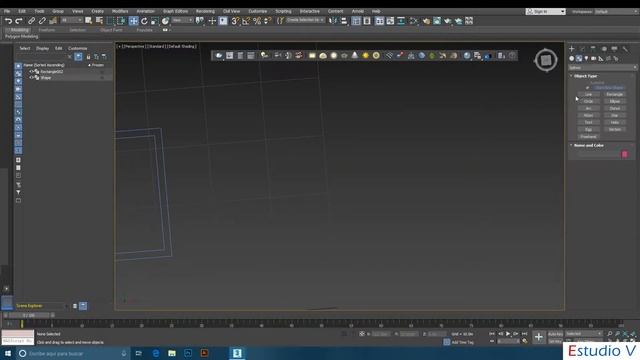Activate the Unlink Selection tool
This screenshot has width=640, height=360.
(x=42, y=21)
